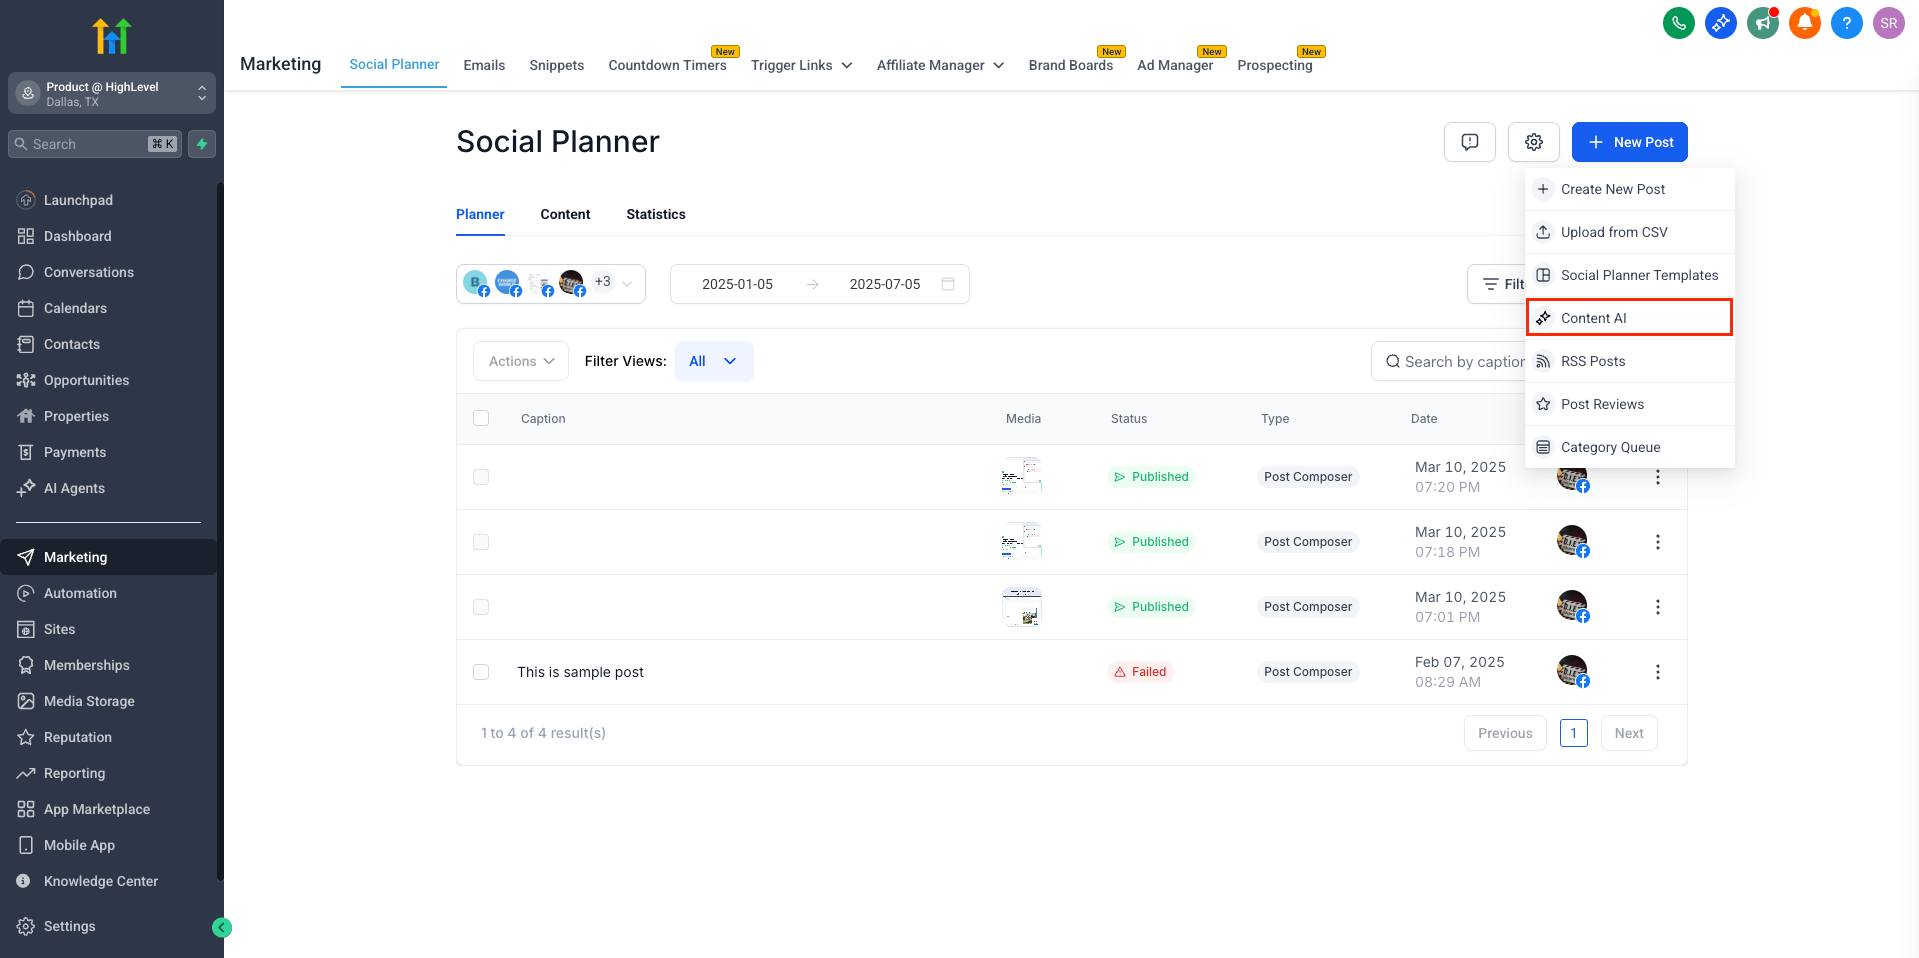Screen dimensions: 1919x958
Task: Open the Emails tab
Action: (484, 65)
